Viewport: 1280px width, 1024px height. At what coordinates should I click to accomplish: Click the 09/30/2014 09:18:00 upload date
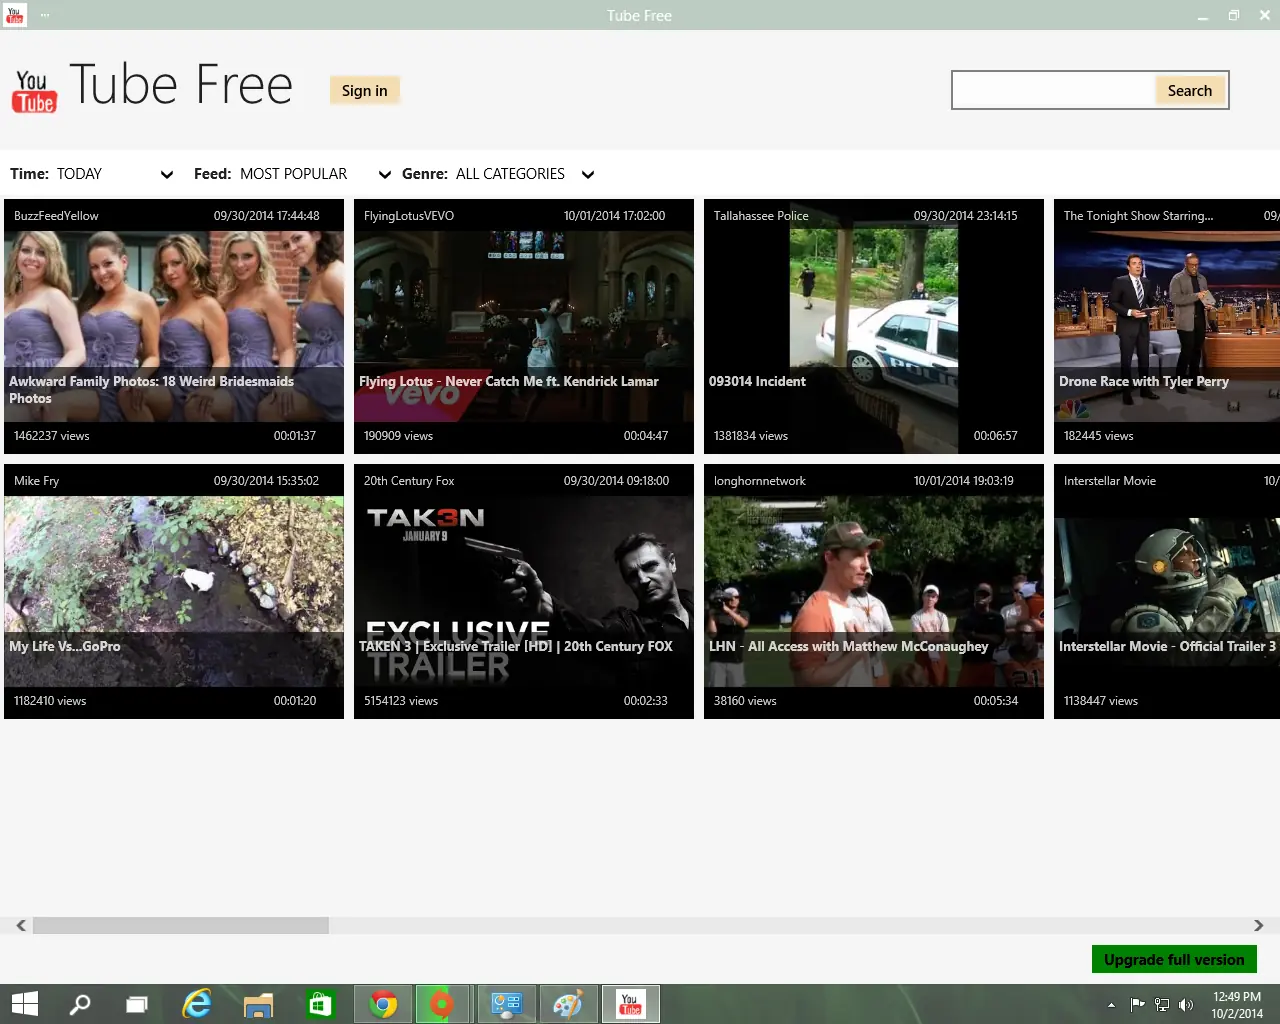(616, 481)
